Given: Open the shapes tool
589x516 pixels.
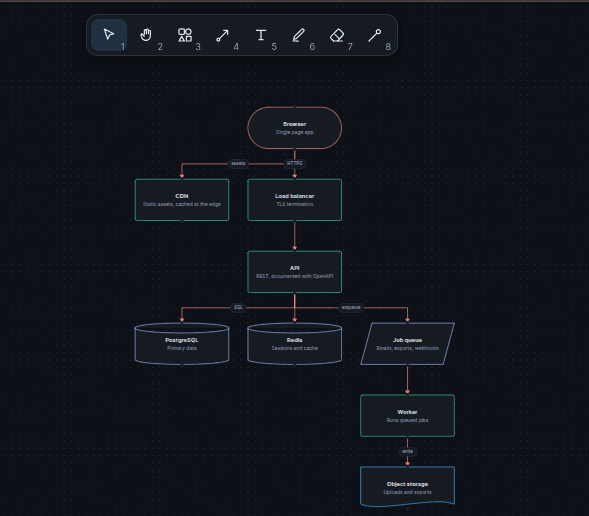Looking at the screenshot, I should (185, 35).
